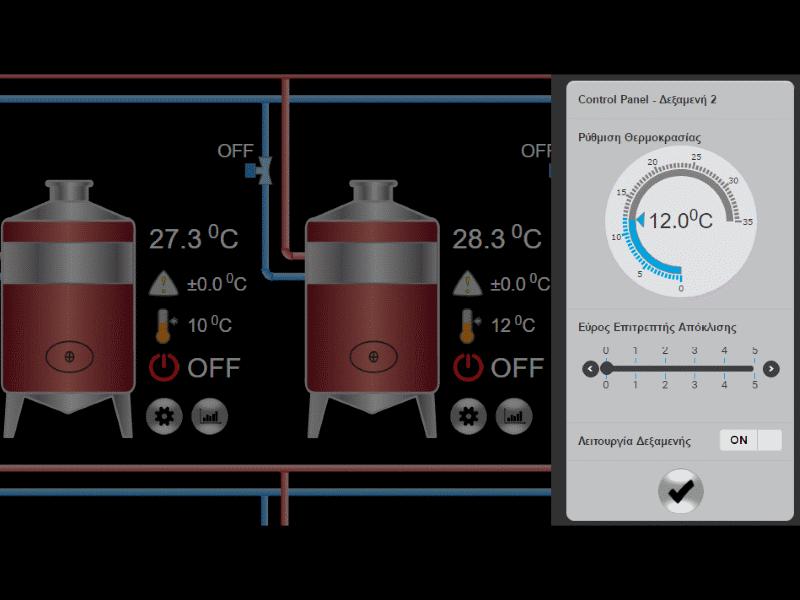Screen dimensions: 800x600
Task: Switch Λειτουργία Δεξαμενής to OFF
Action: tap(767, 440)
